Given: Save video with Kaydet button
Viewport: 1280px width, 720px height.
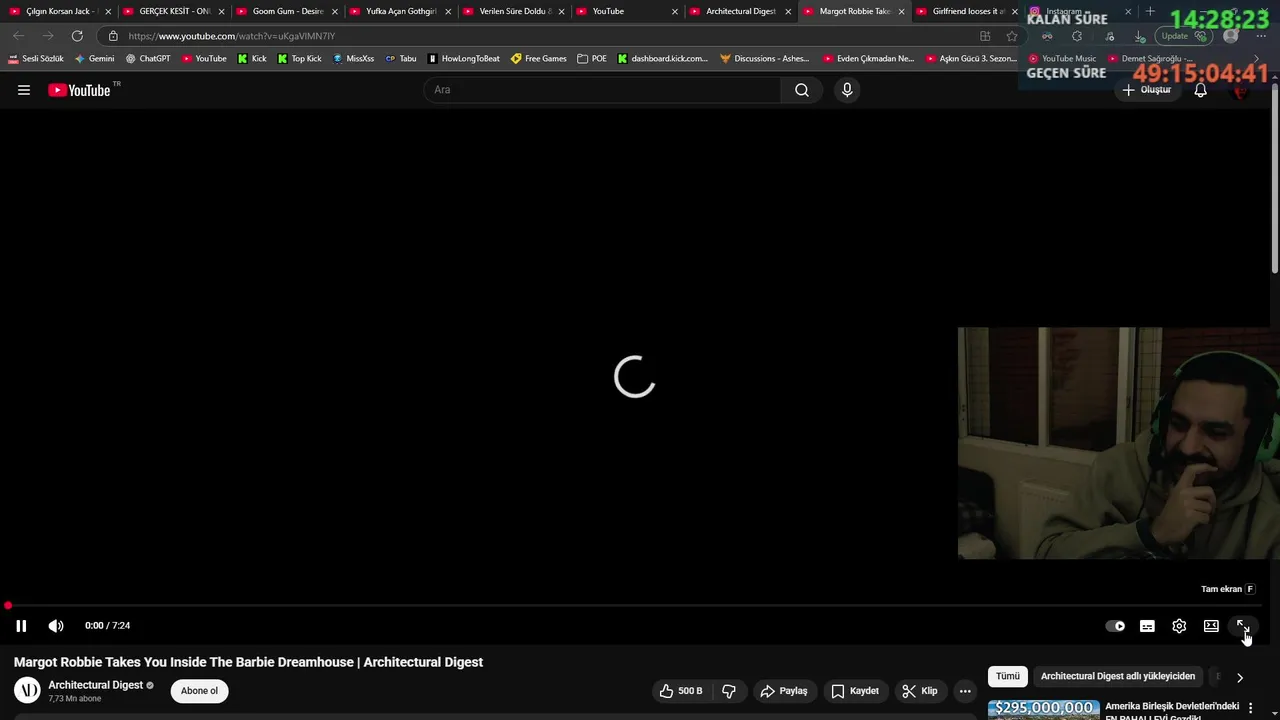Looking at the screenshot, I should coord(855,691).
